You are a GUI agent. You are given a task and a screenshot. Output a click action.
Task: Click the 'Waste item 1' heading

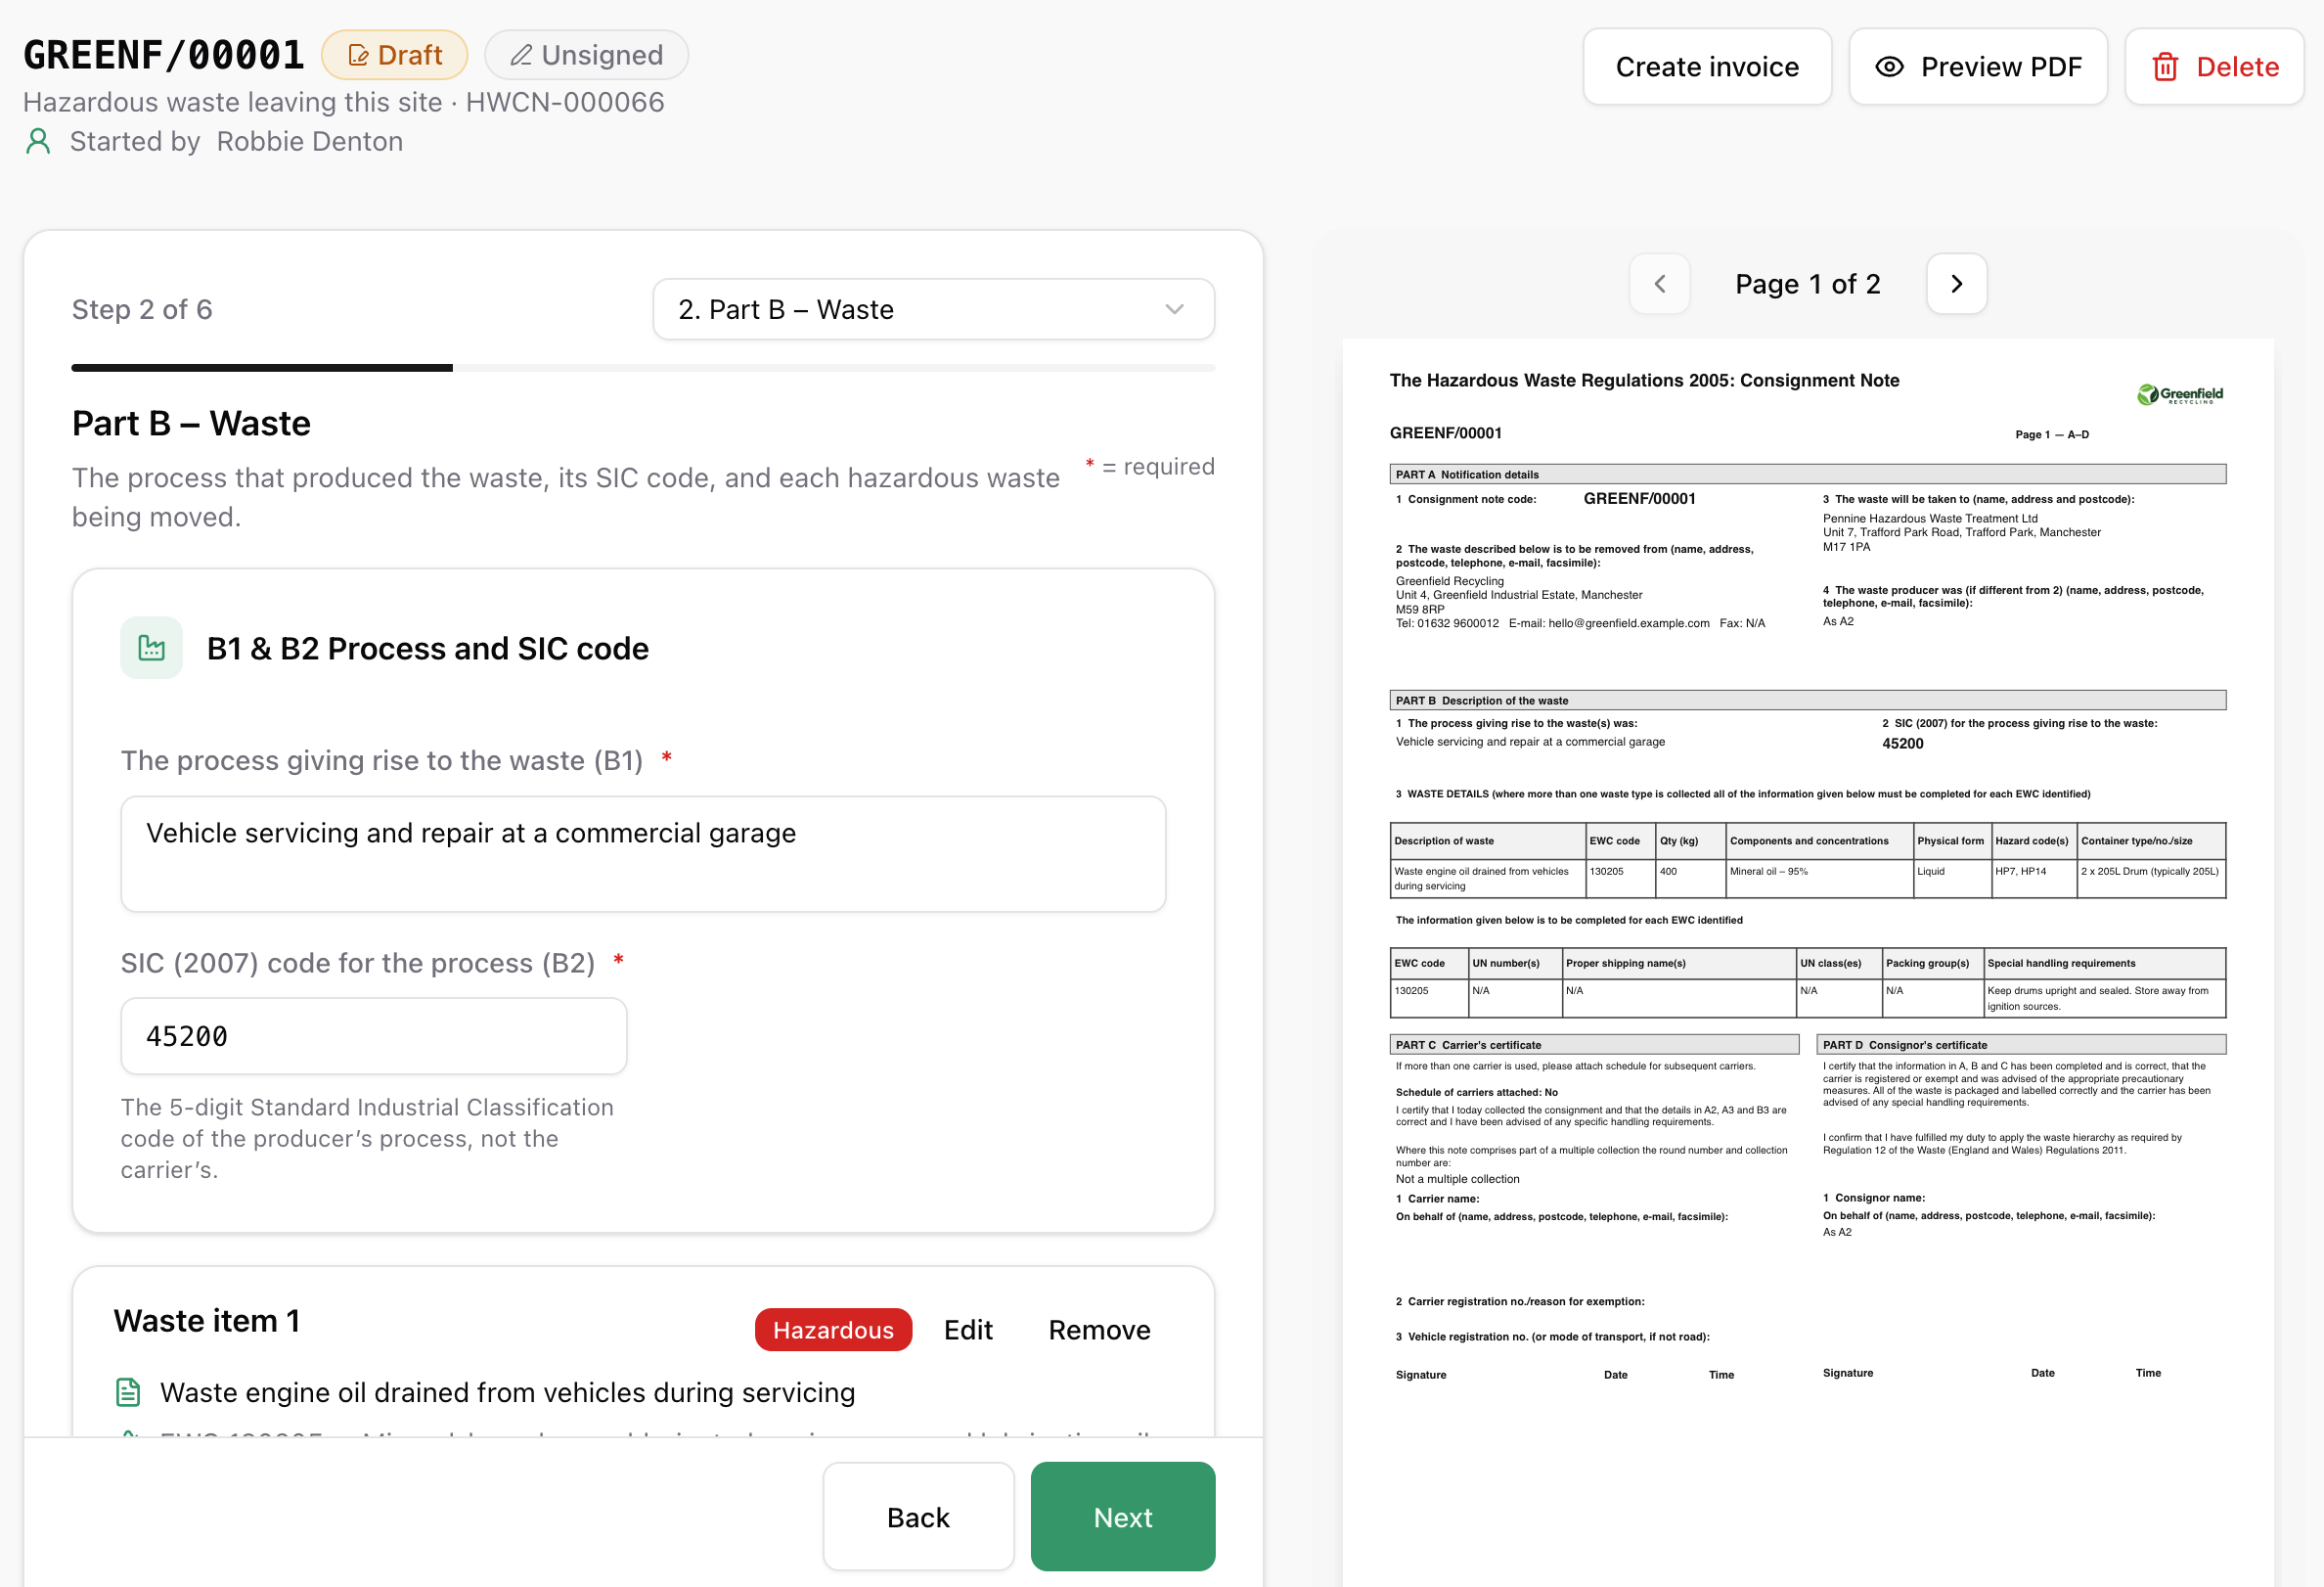click(207, 1321)
